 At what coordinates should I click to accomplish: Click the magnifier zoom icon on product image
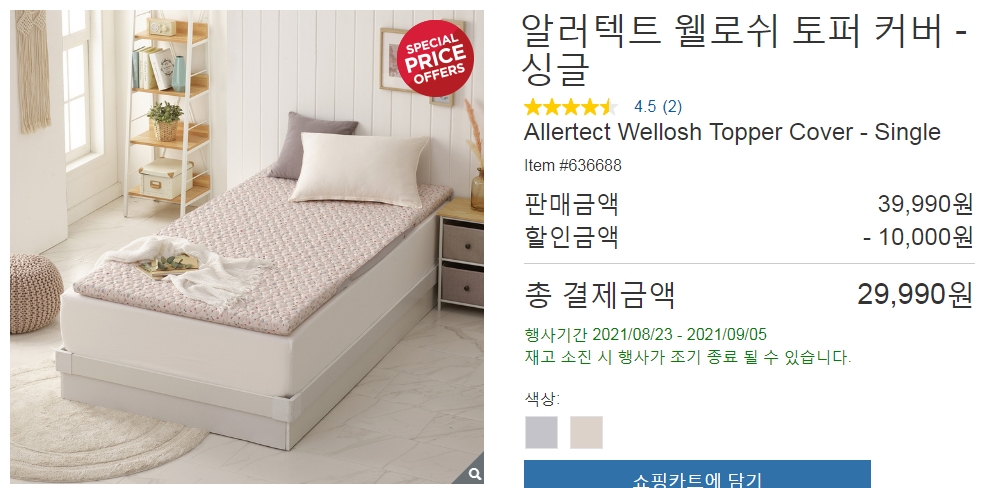tap(475, 474)
